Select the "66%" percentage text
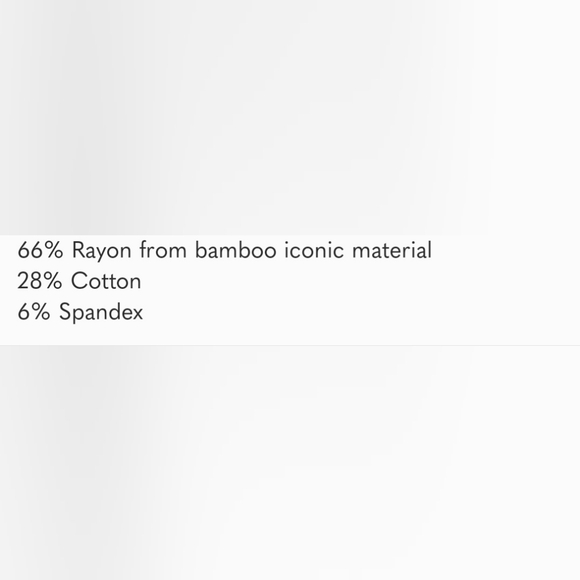This screenshot has width=580, height=580. [x=40, y=250]
